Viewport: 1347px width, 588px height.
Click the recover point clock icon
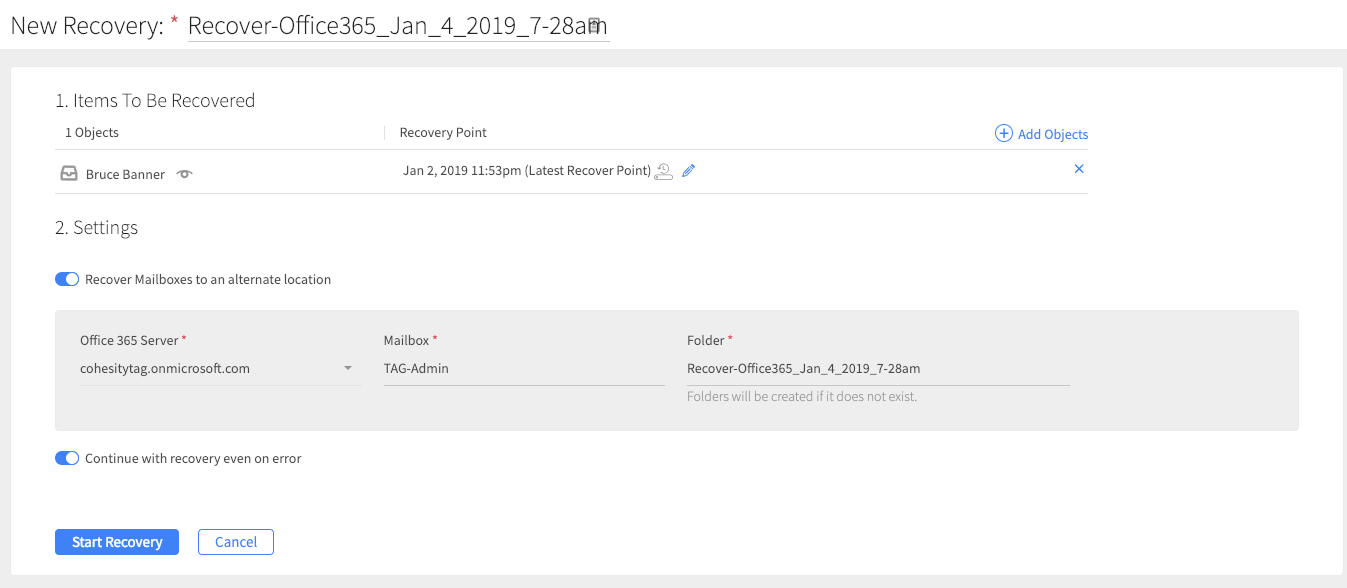[664, 171]
